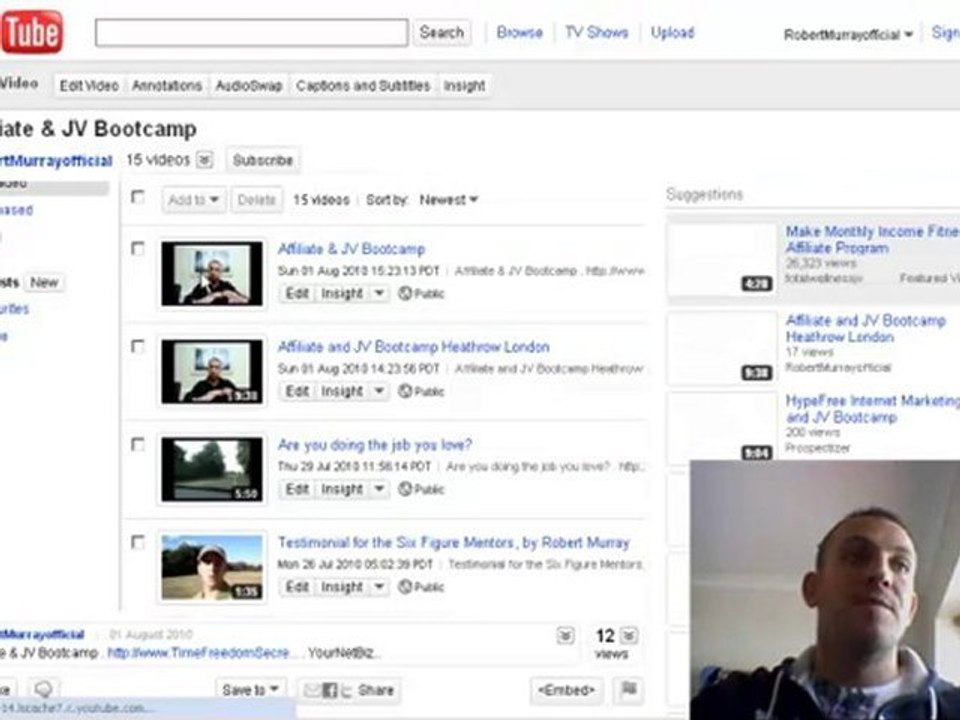960x720 pixels.
Task: Open the Edit Video tab
Action: (x=89, y=86)
